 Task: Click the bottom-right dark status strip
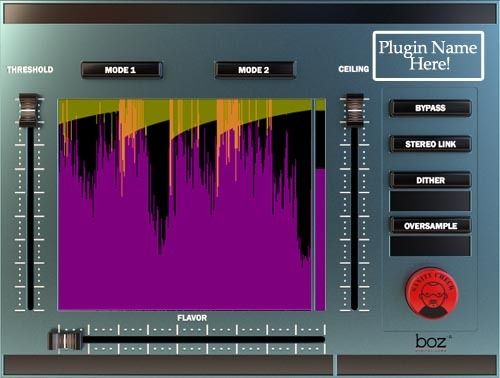coord(417,365)
